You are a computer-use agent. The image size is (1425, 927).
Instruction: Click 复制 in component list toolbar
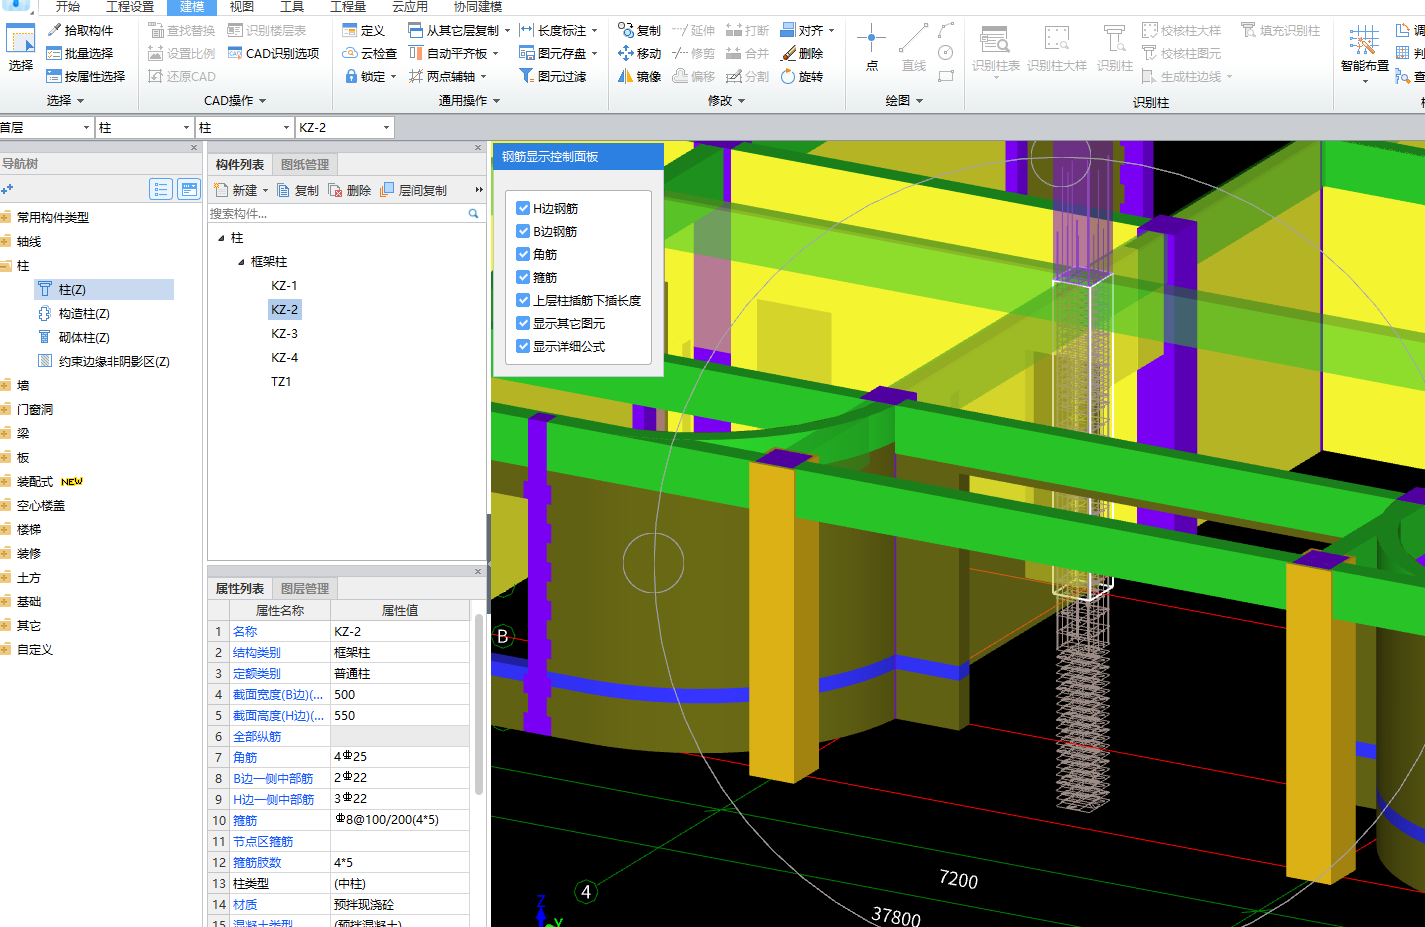(298, 190)
